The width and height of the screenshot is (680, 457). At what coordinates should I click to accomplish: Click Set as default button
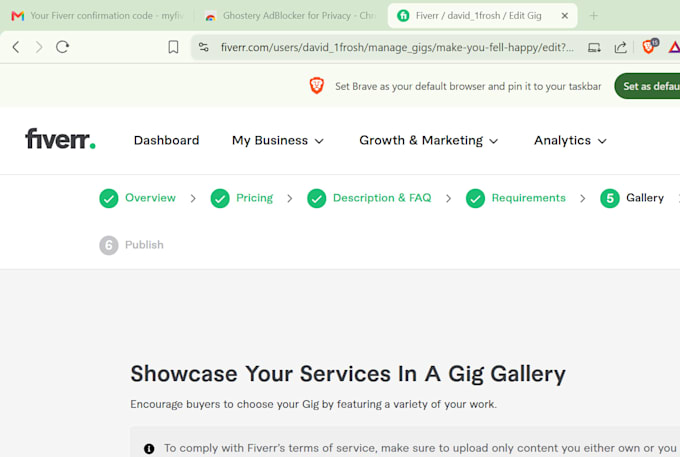[648, 86]
